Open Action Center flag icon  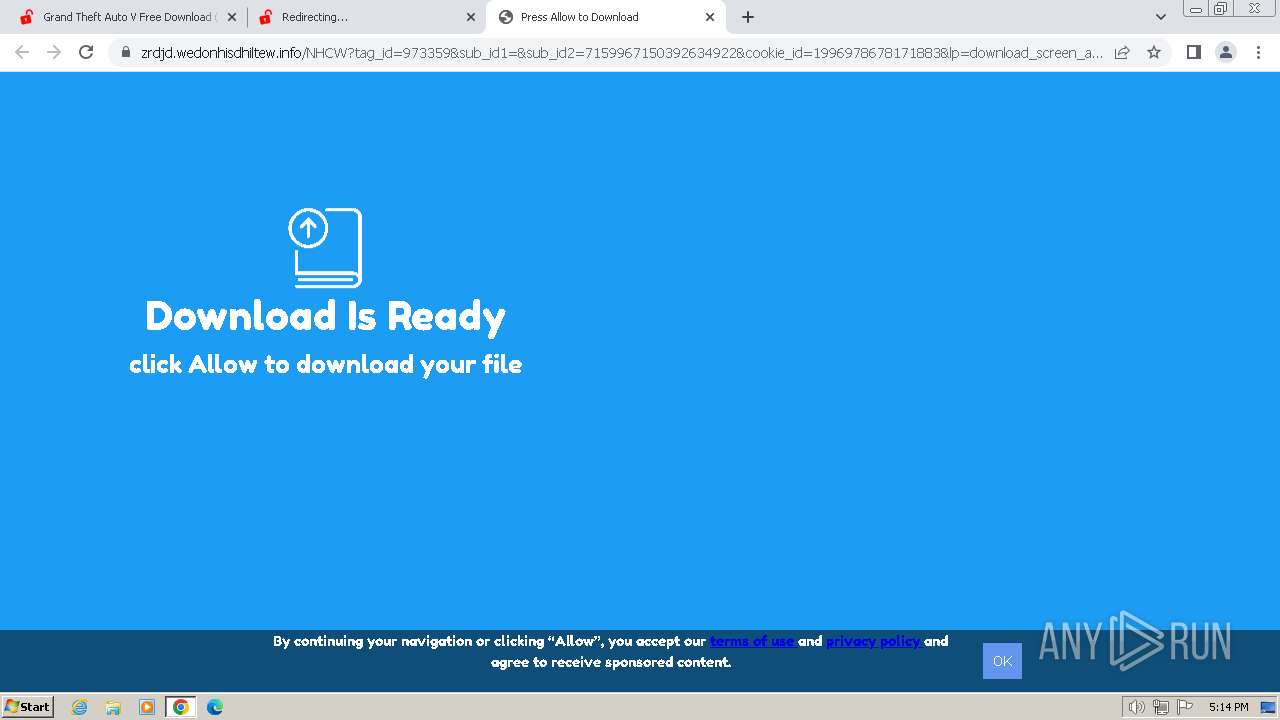1185,707
